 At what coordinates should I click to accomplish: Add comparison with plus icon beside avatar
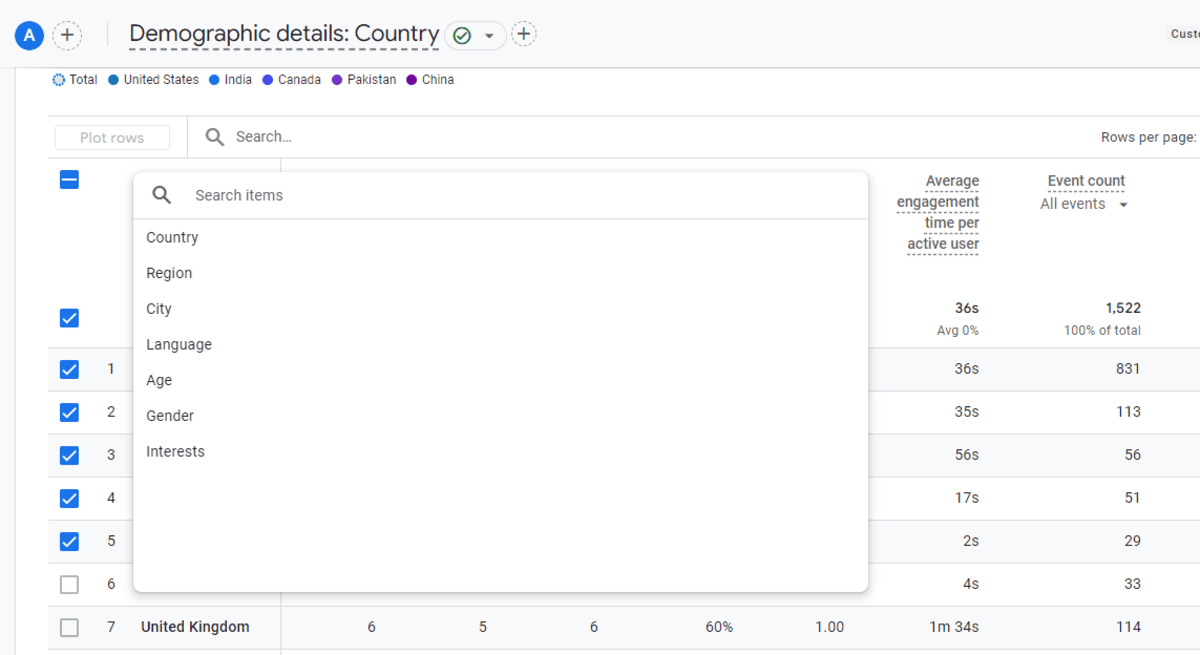click(67, 36)
